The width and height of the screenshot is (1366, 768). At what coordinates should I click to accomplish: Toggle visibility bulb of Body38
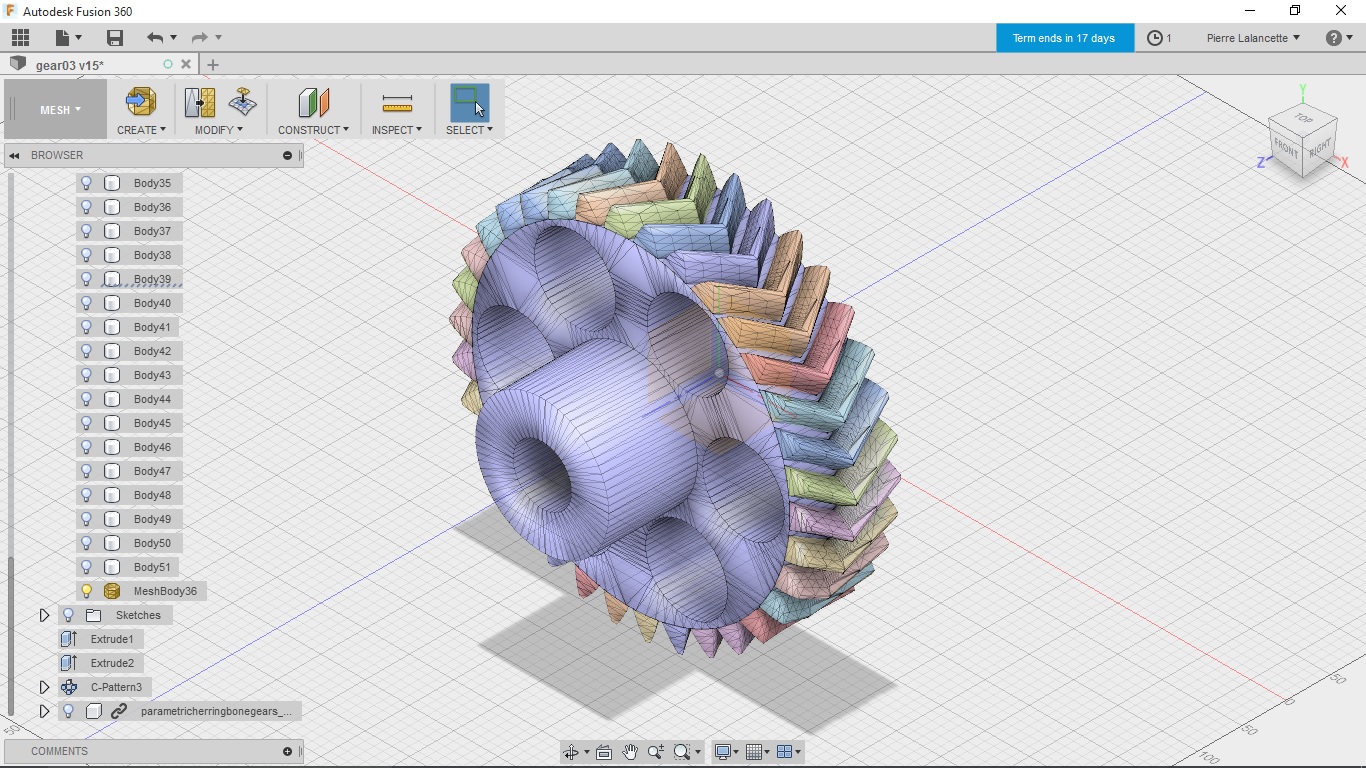(x=86, y=255)
